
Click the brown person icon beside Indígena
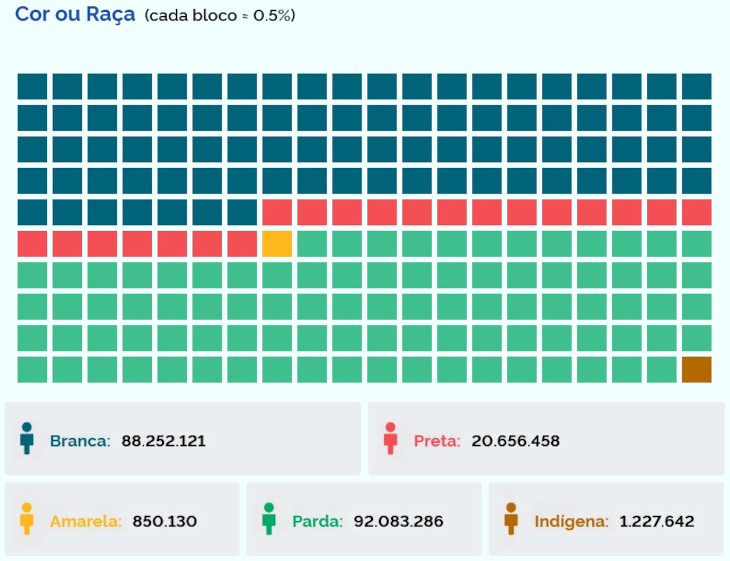tap(511, 519)
